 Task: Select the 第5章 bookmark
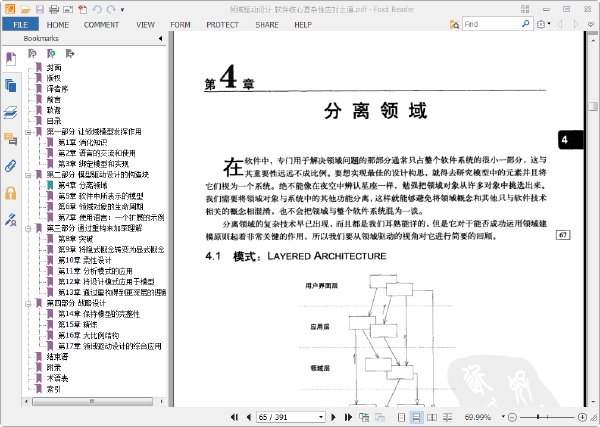tap(101, 196)
